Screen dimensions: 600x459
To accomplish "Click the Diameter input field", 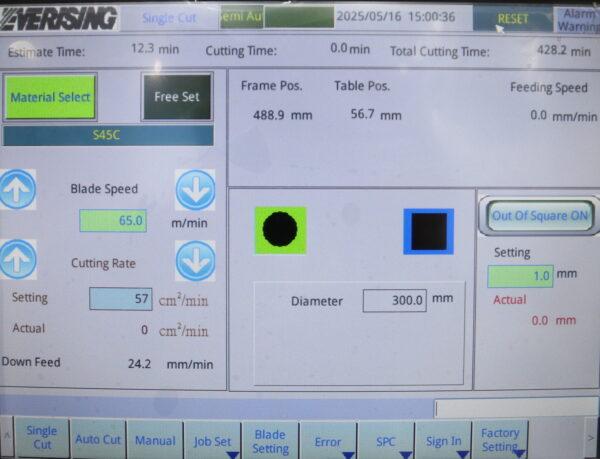I will coord(394,300).
